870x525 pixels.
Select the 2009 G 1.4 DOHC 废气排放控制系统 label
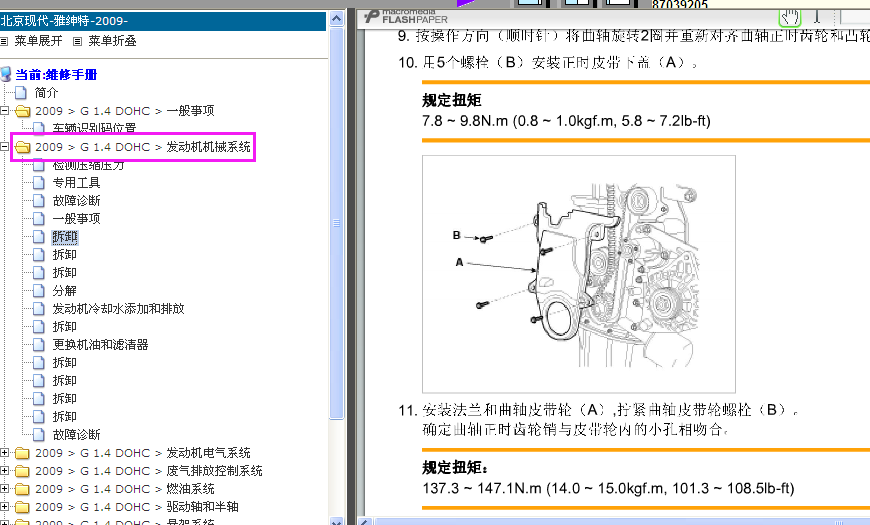coord(149,471)
